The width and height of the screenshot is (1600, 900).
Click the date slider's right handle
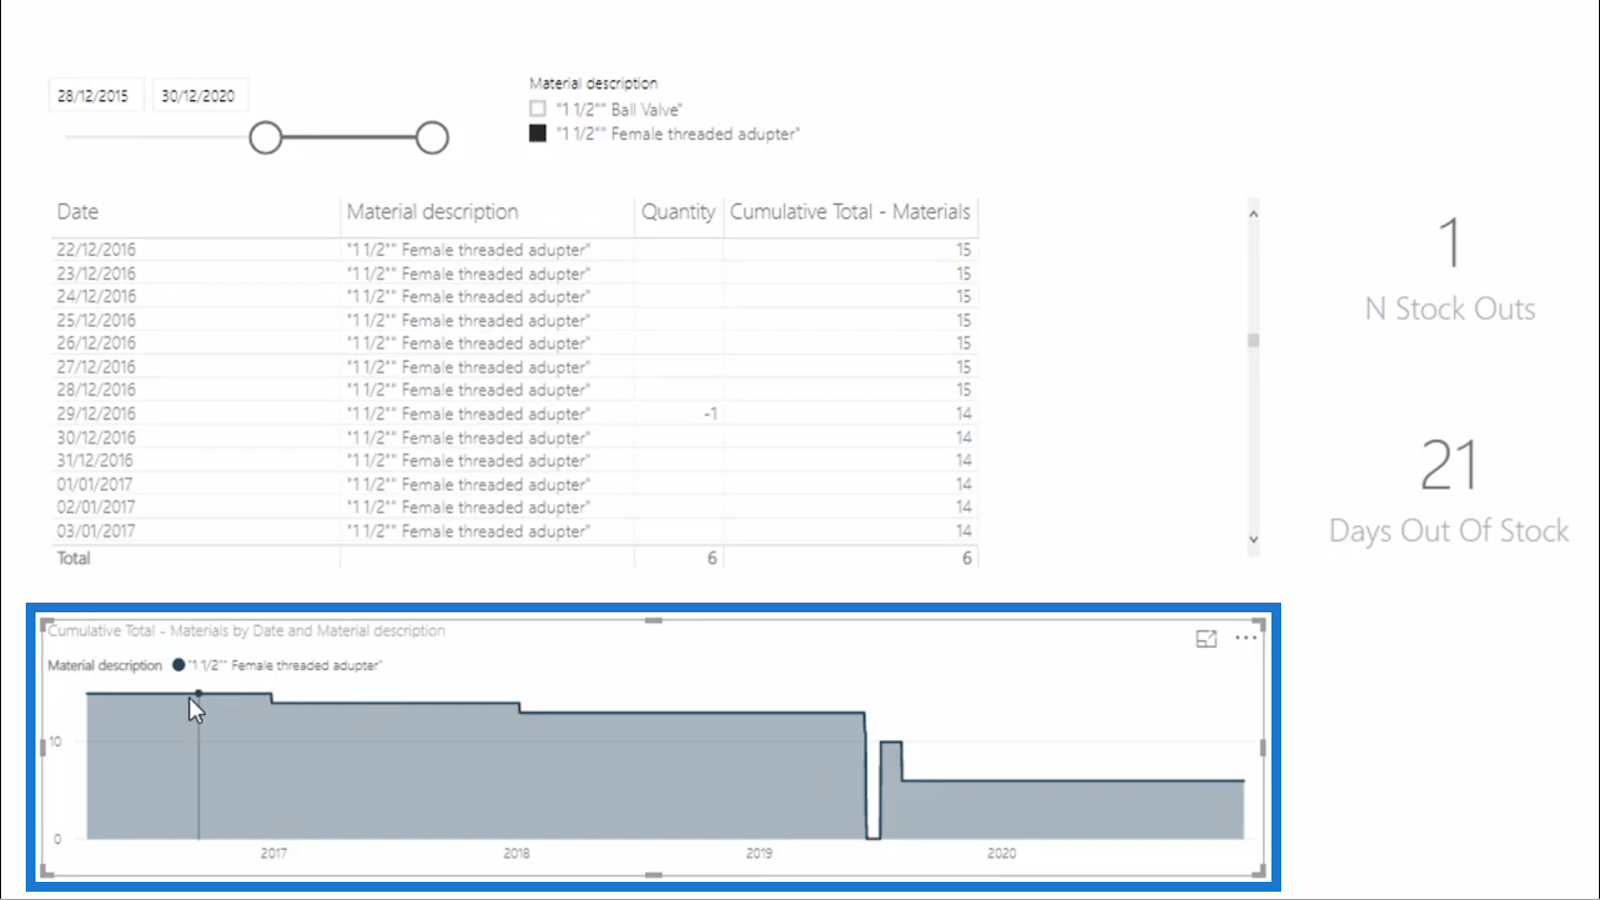pos(432,138)
